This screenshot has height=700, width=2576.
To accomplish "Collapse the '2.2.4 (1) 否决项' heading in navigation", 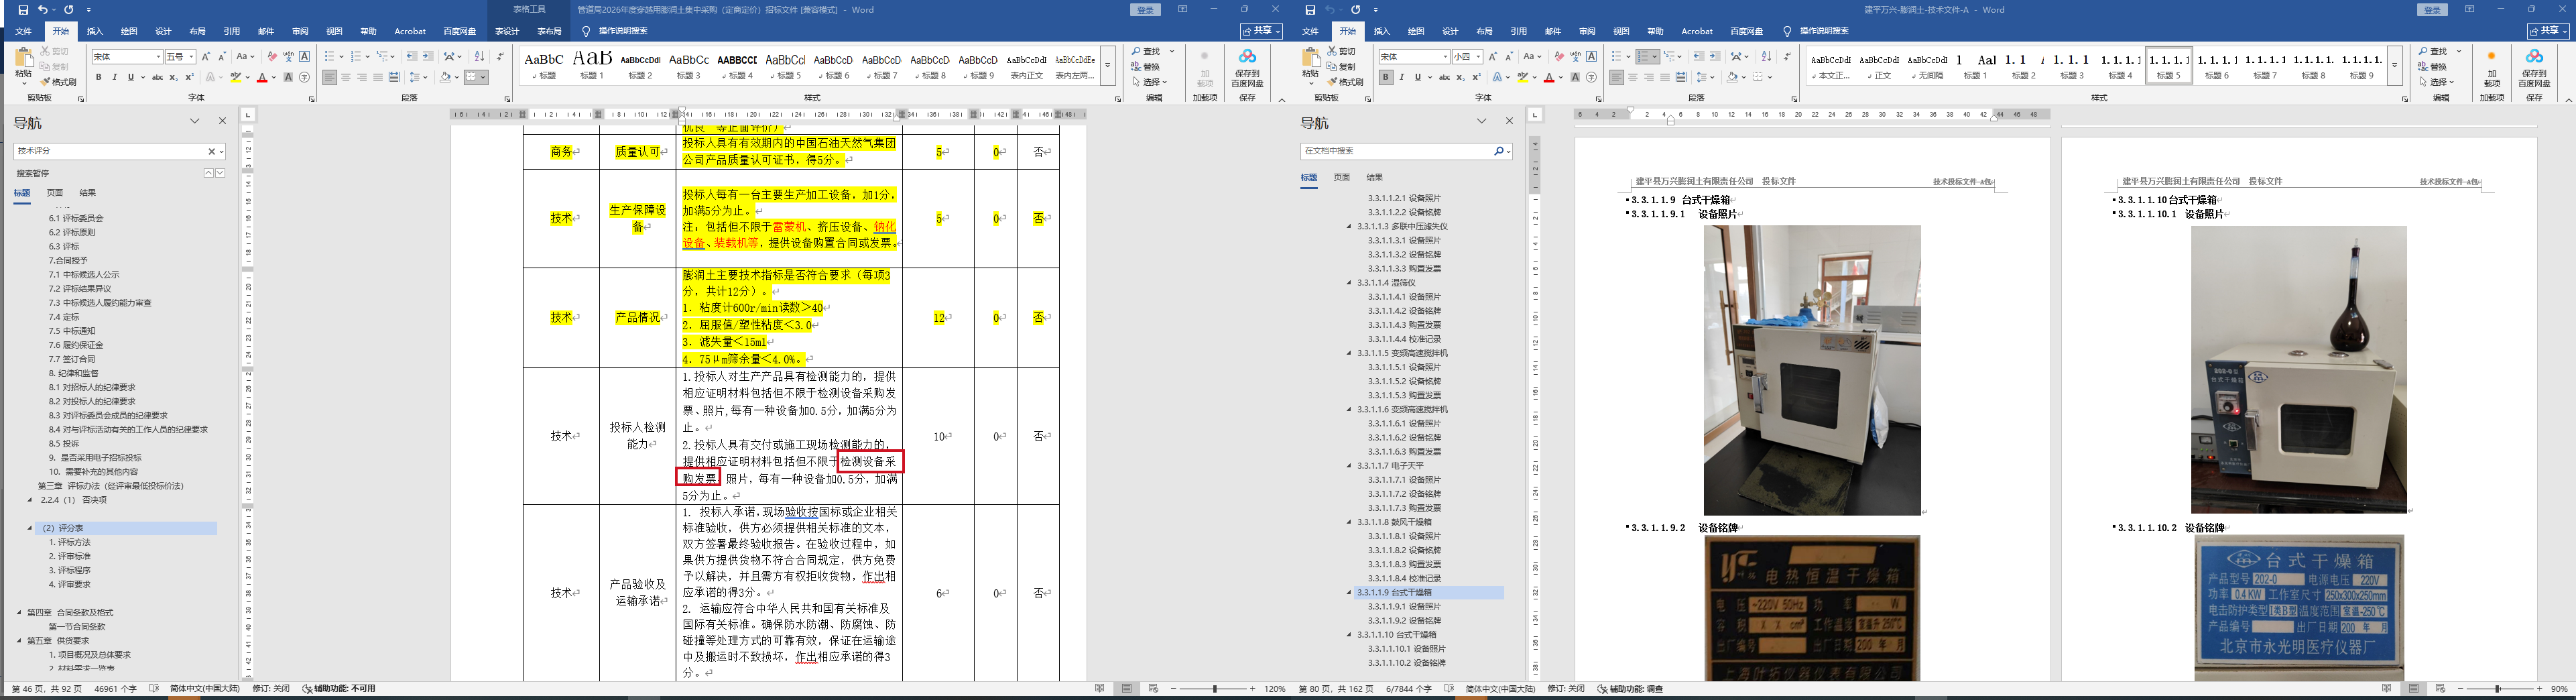I will pyautogui.click(x=30, y=500).
